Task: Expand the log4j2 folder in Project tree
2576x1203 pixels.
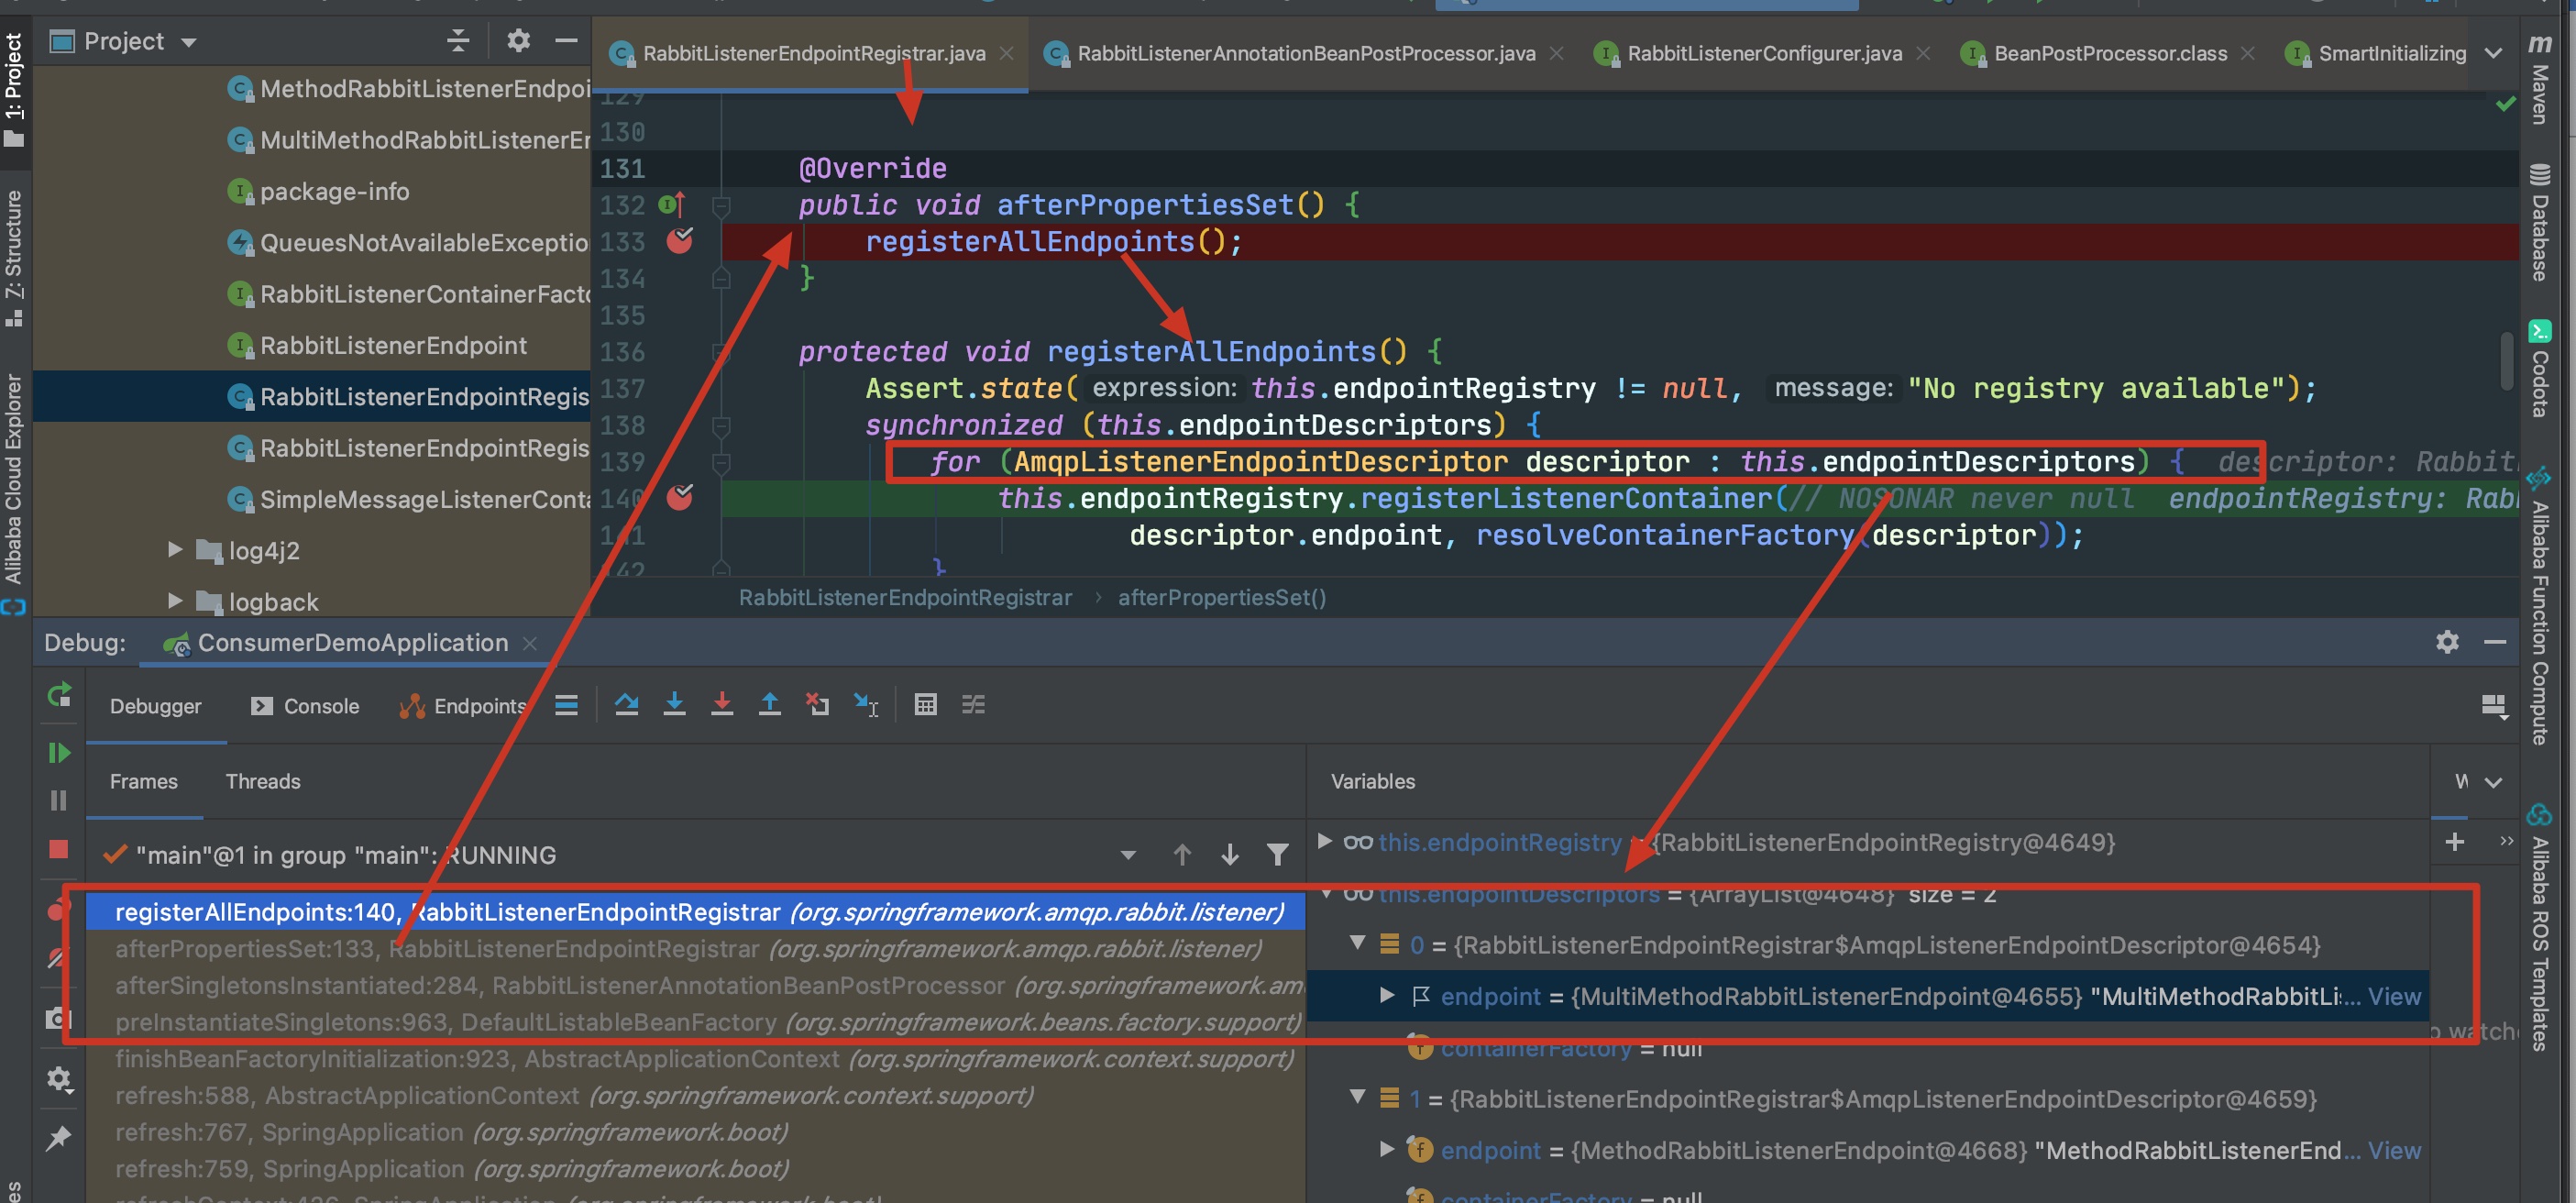Action: (x=175, y=550)
